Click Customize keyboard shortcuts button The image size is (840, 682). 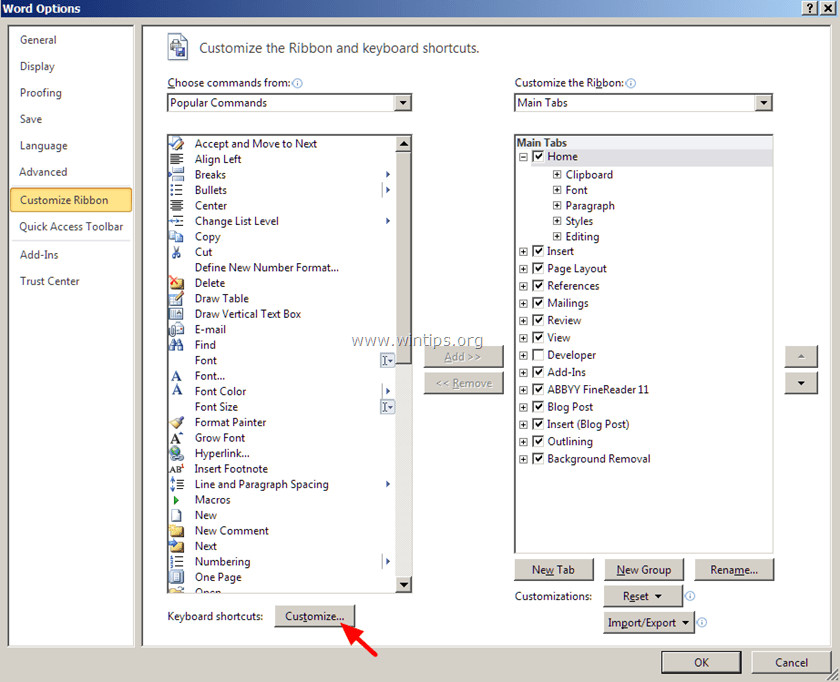[x=314, y=616]
